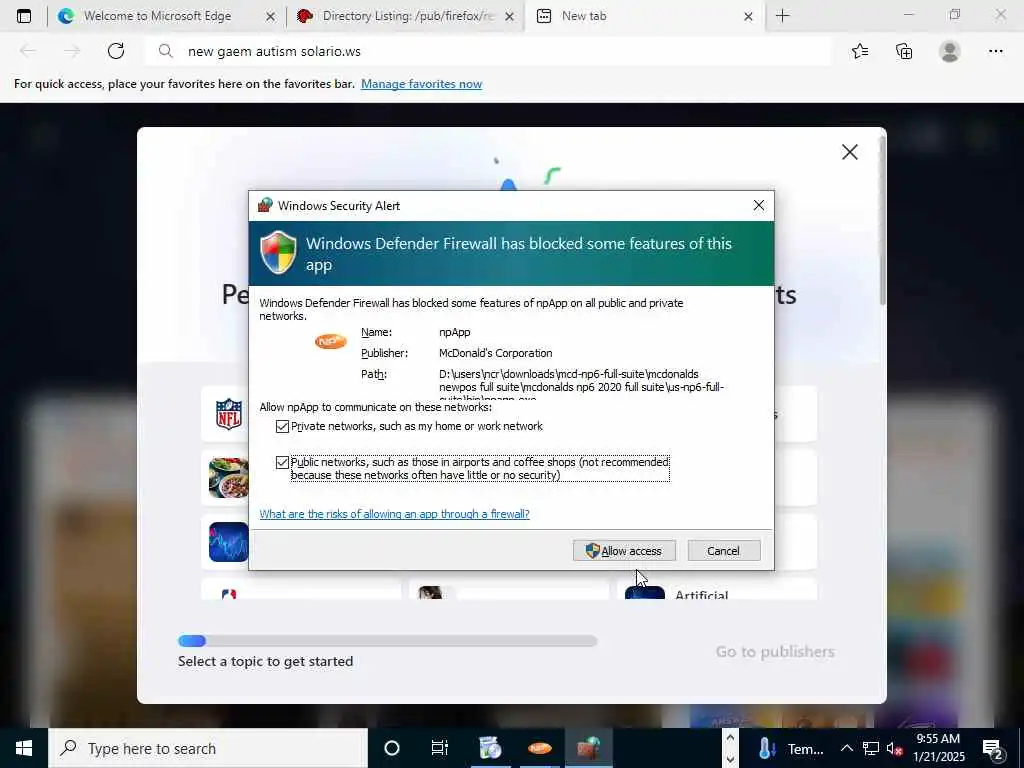
Task: Click the Edge back arrow
Action: pos(27,51)
